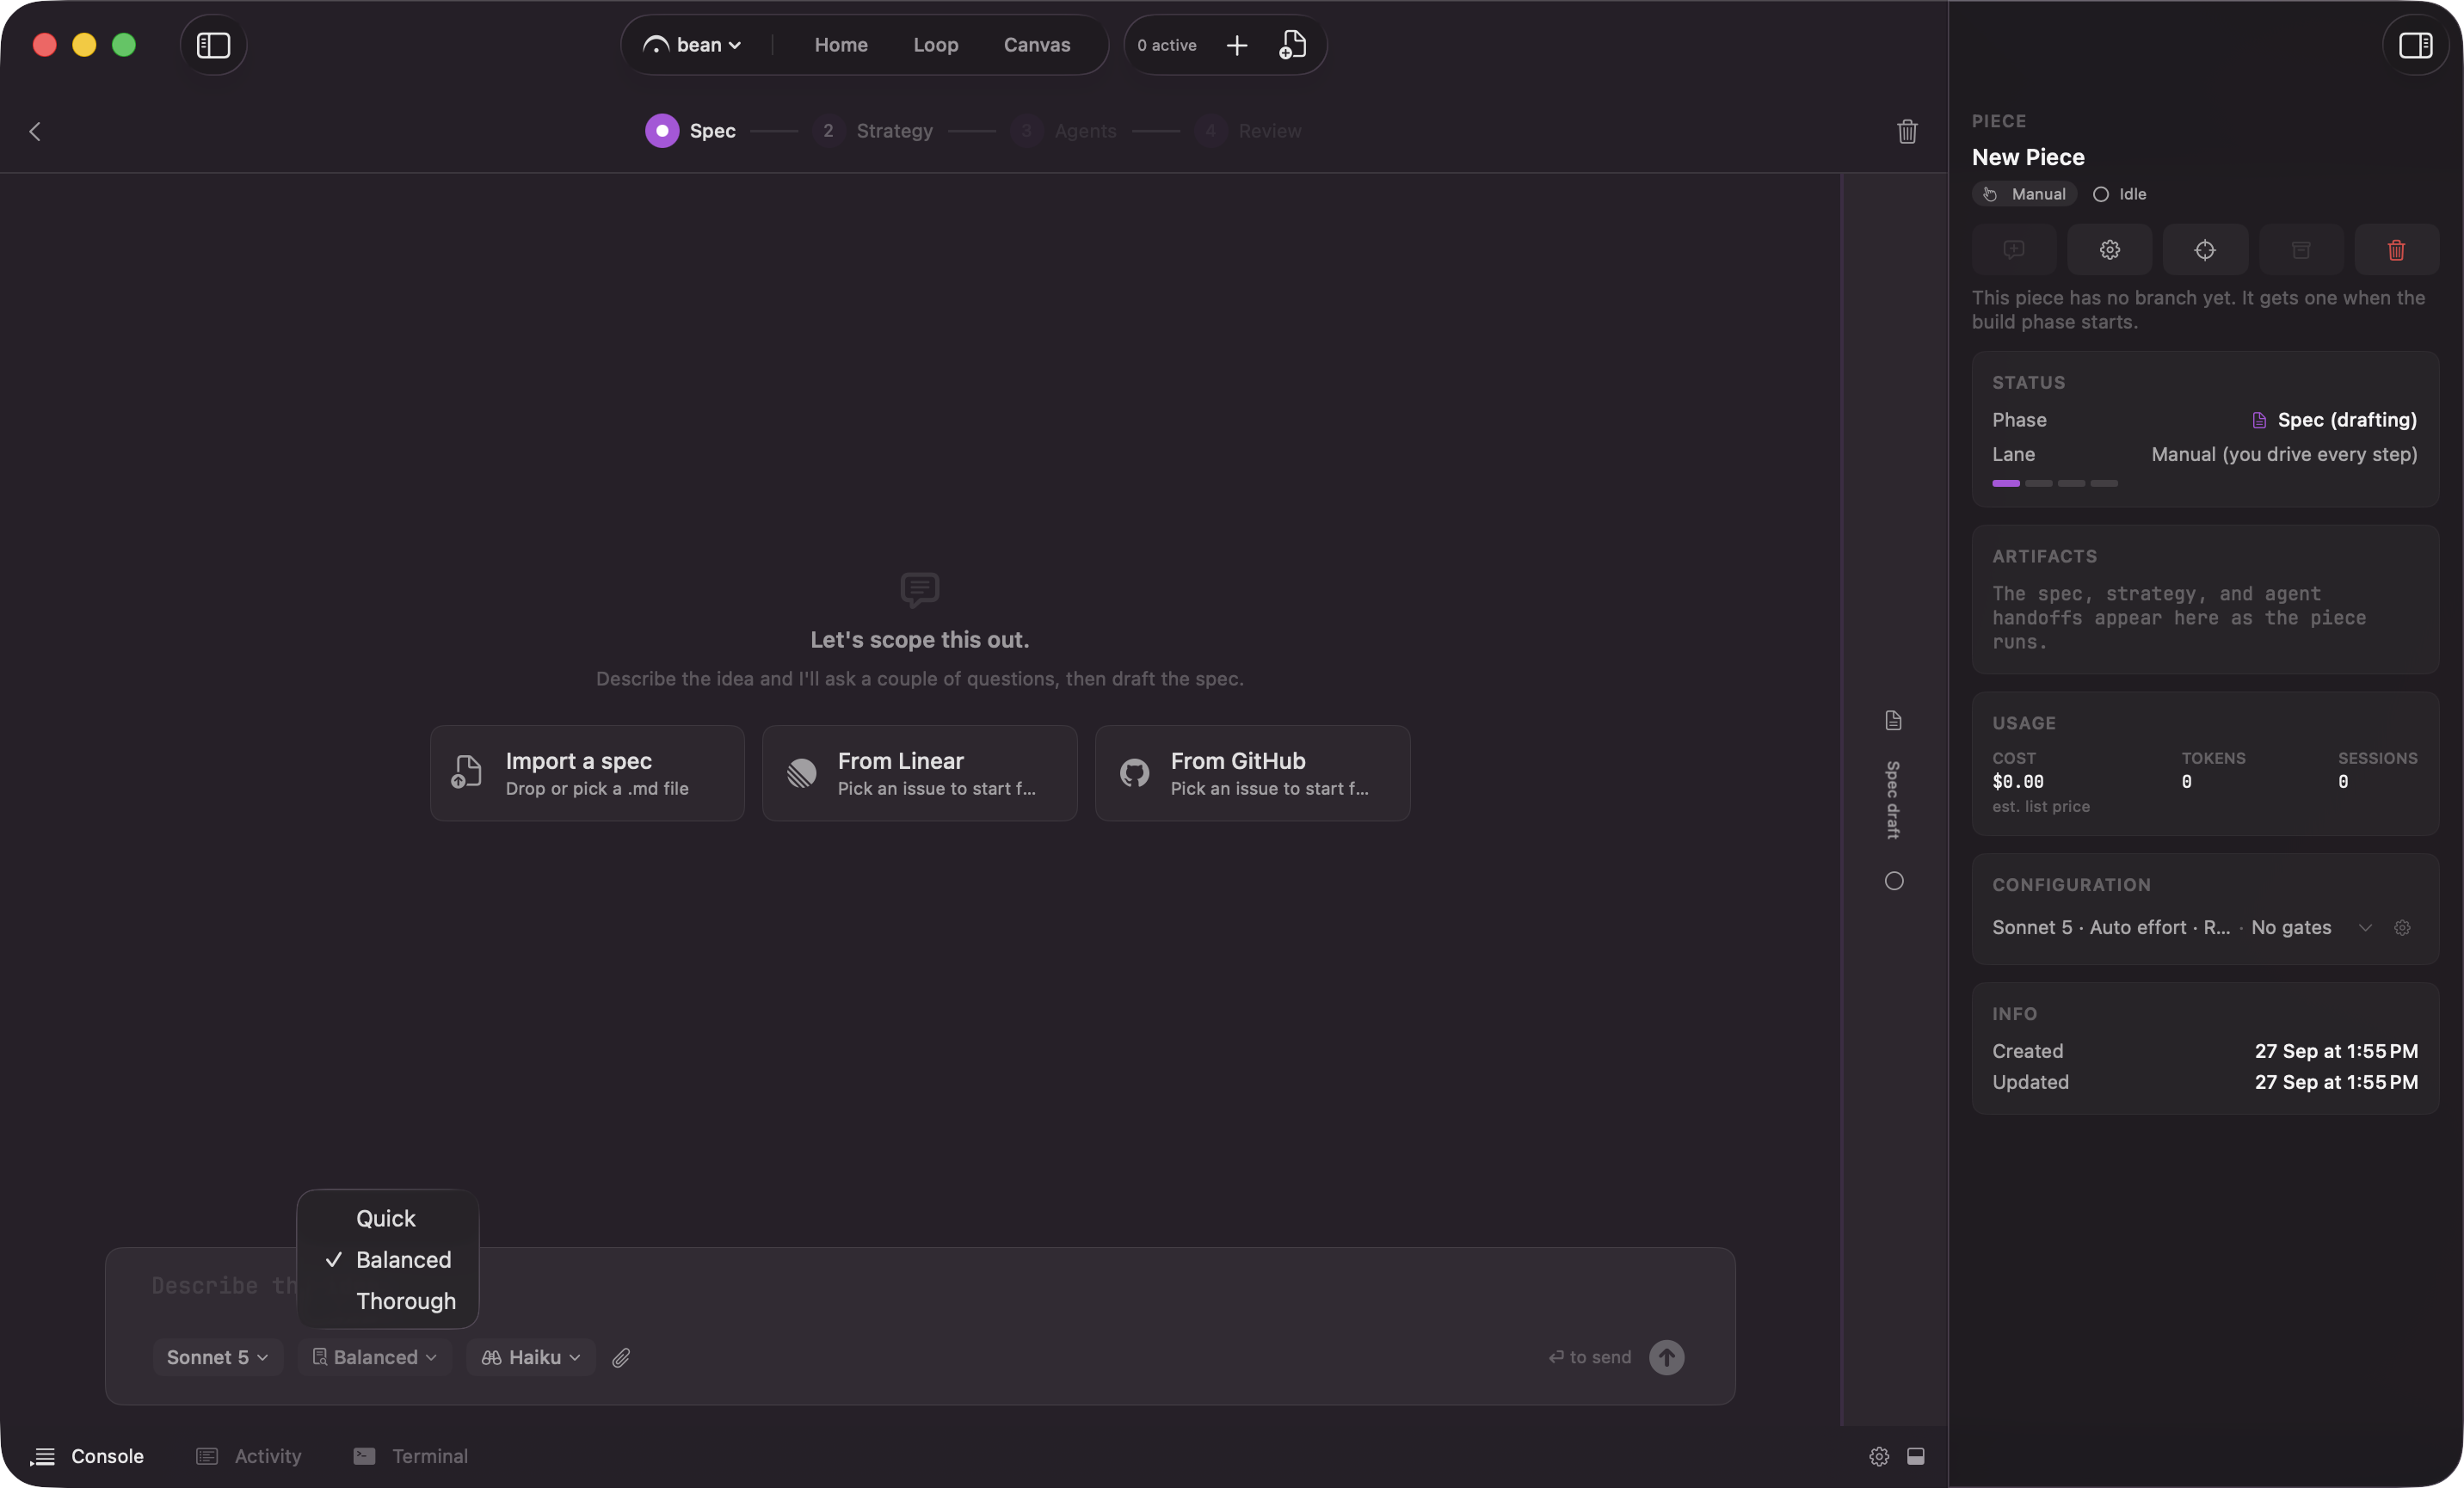Click the GitHub logo icon
The width and height of the screenshot is (2464, 1488).
point(1134,773)
